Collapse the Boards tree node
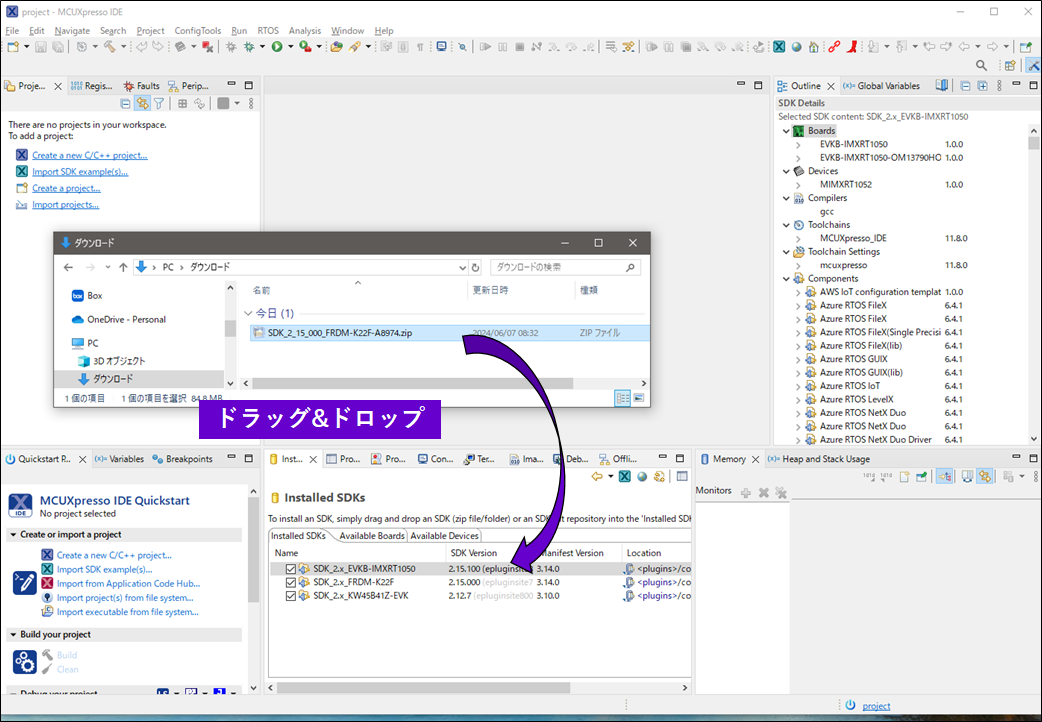 click(x=785, y=131)
